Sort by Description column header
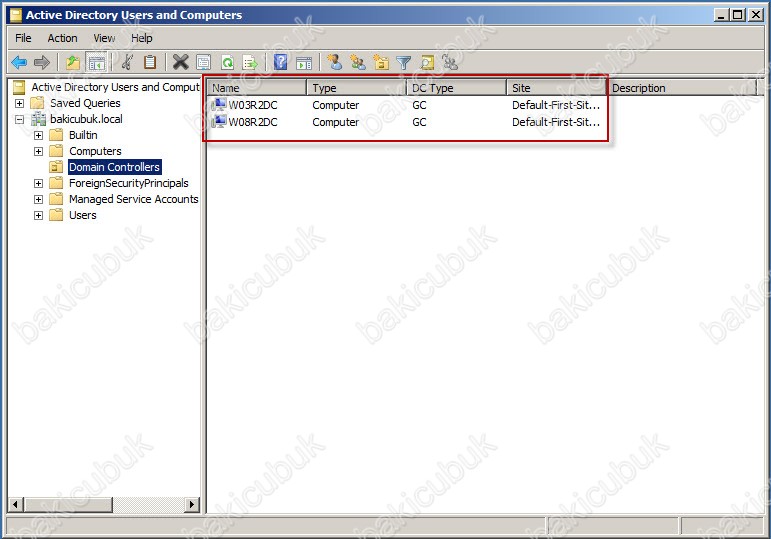The image size is (771, 539). point(682,88)
